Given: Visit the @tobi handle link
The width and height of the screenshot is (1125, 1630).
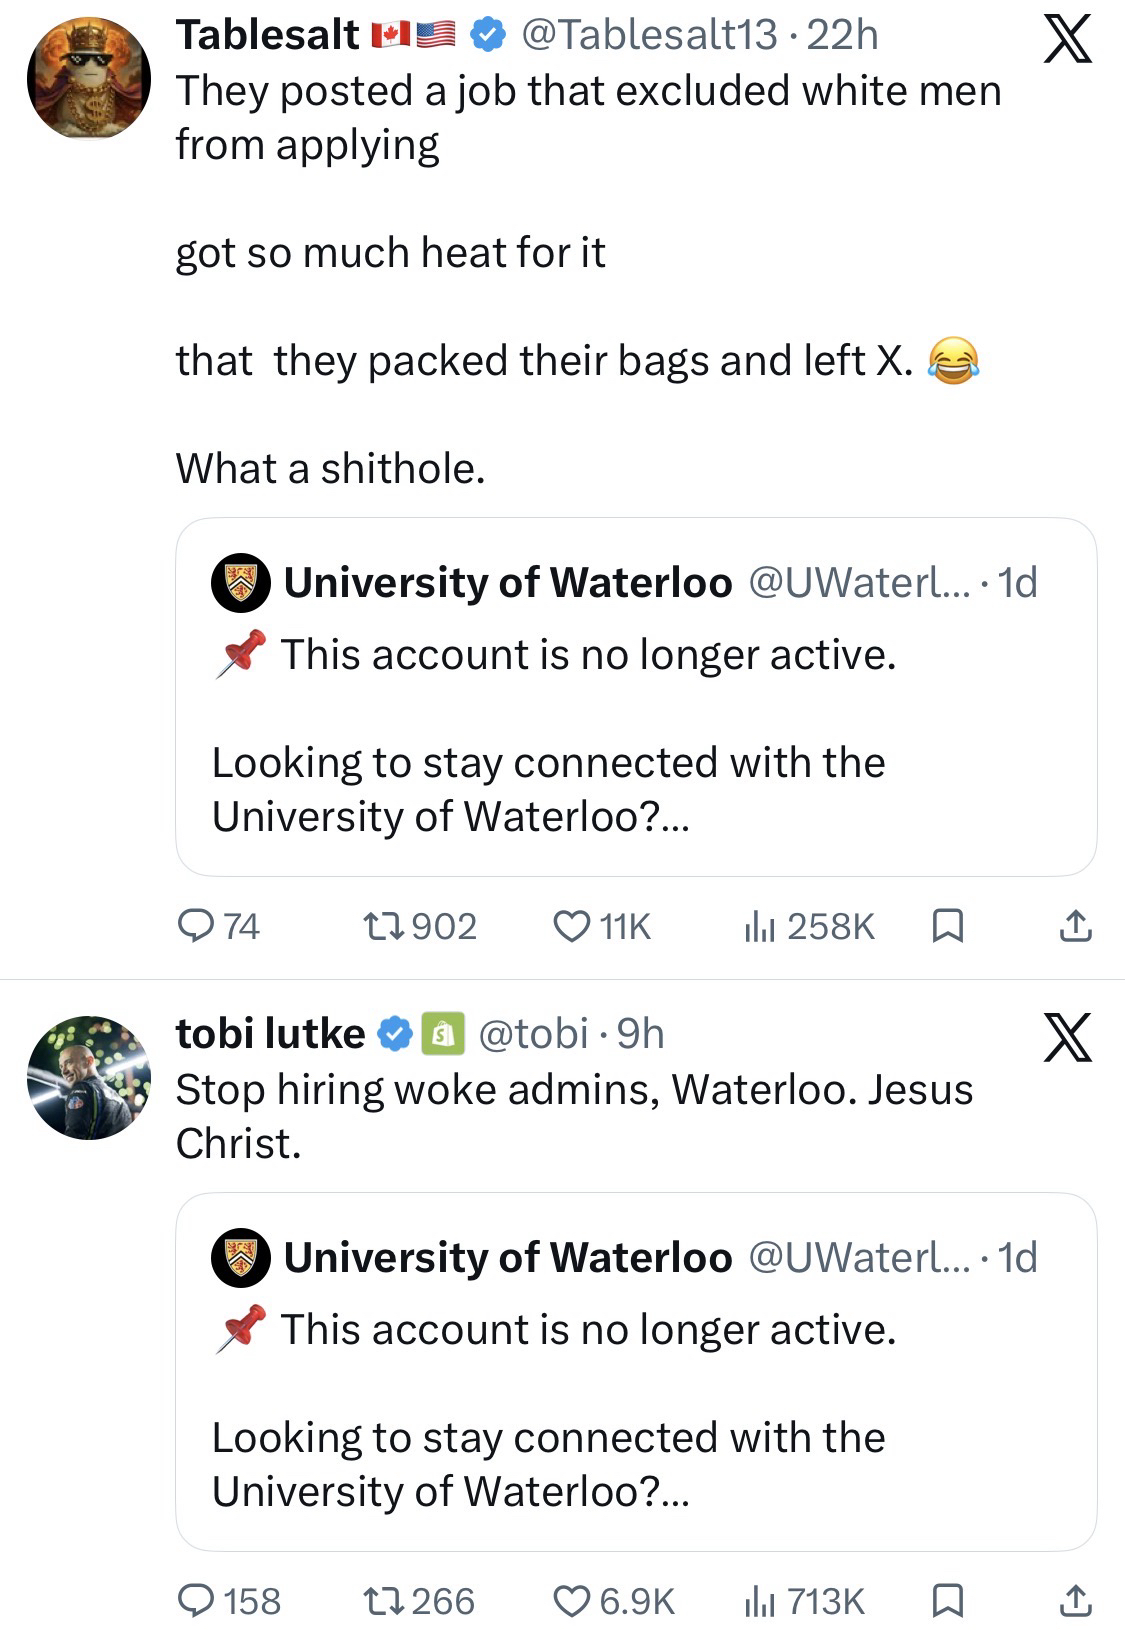Looking at the screenshot, I should pos(533,1034).
